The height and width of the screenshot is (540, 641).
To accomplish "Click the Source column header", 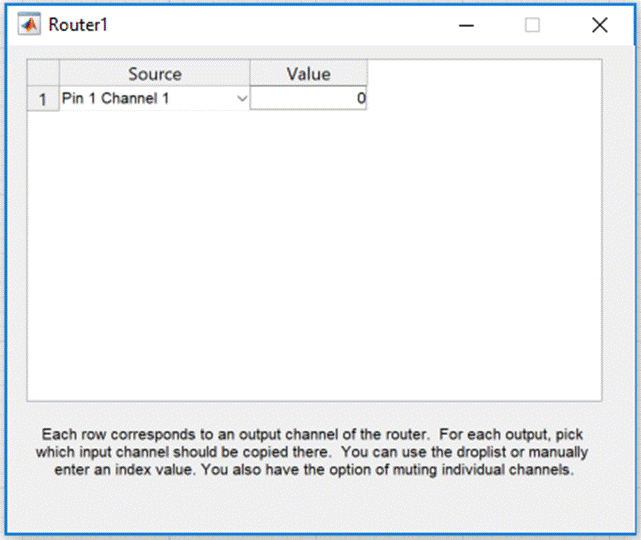I will (154, 74).
